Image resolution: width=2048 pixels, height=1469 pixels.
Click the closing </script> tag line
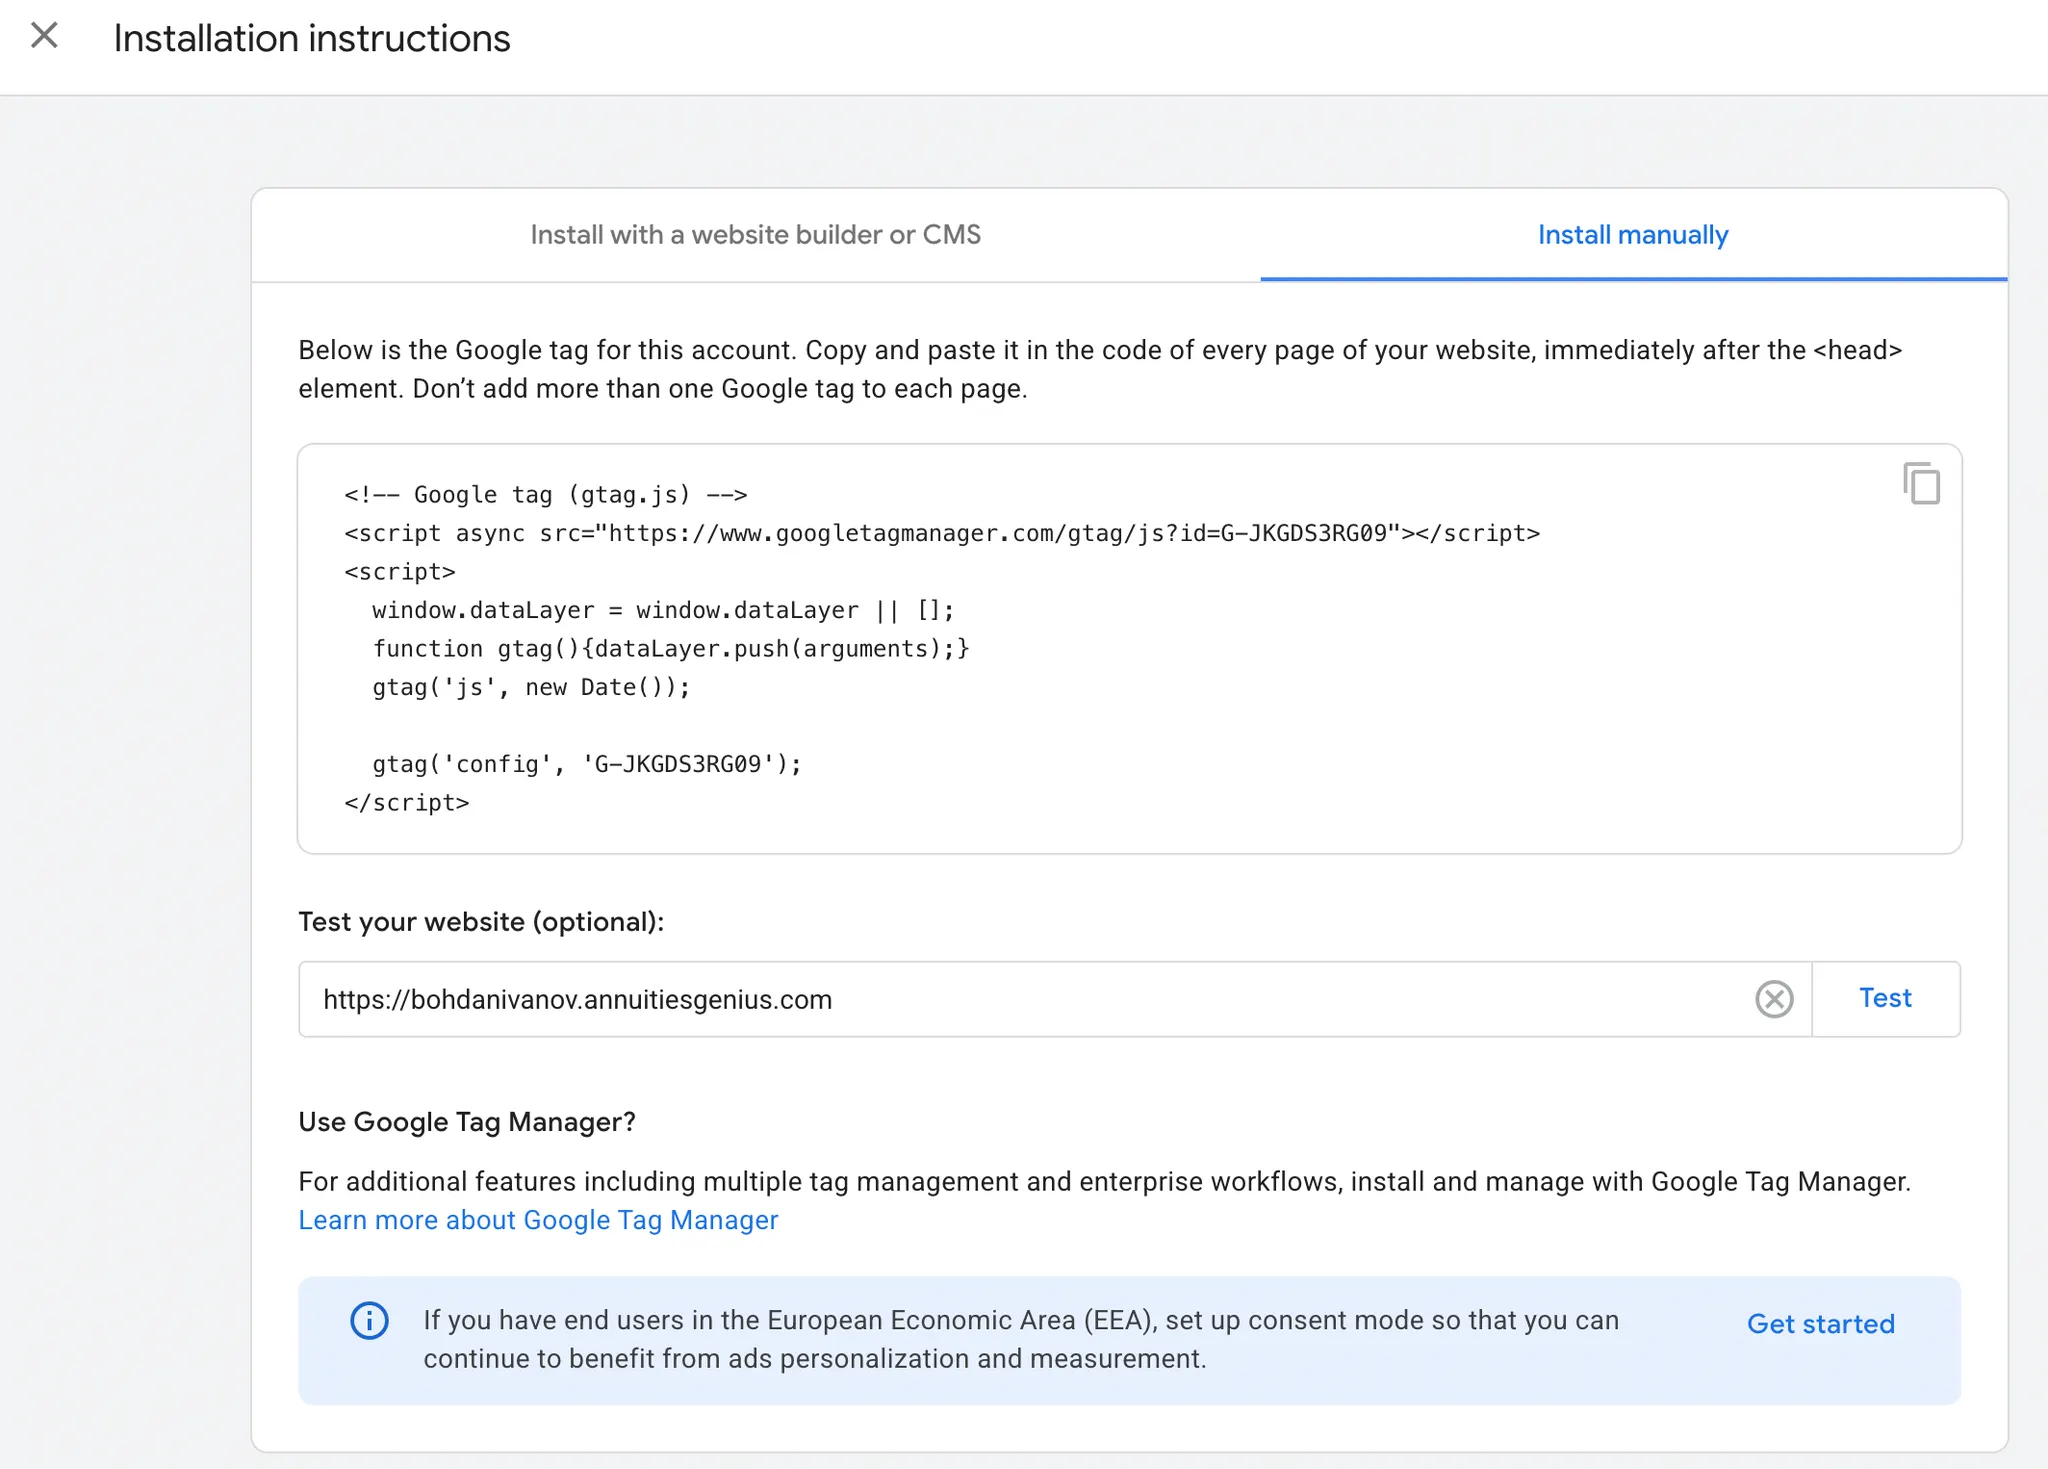pos(406,803)
